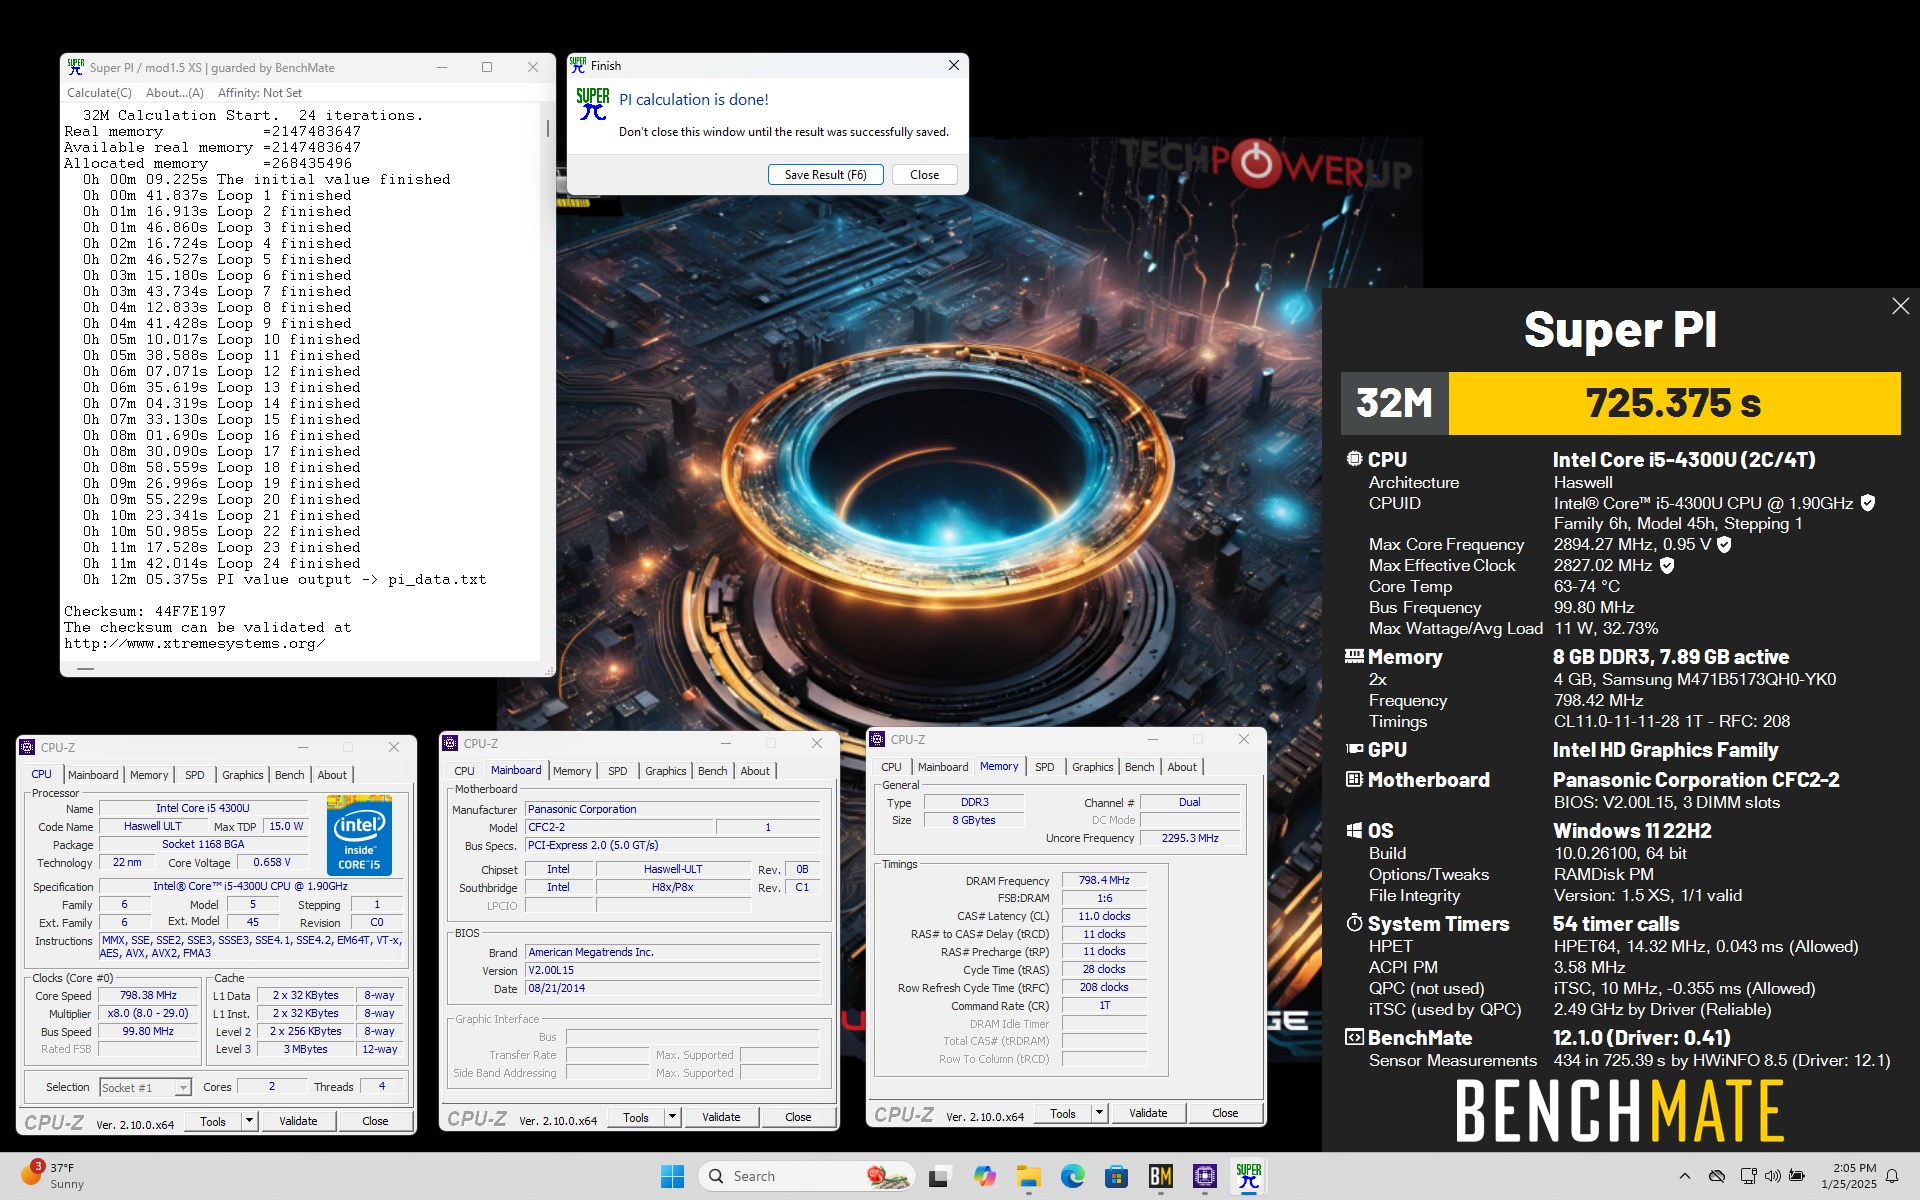Click CPU section chip icon in BenchMate
The width and height of the screenshot is (1920, 1200).
tap(1354, 459)
